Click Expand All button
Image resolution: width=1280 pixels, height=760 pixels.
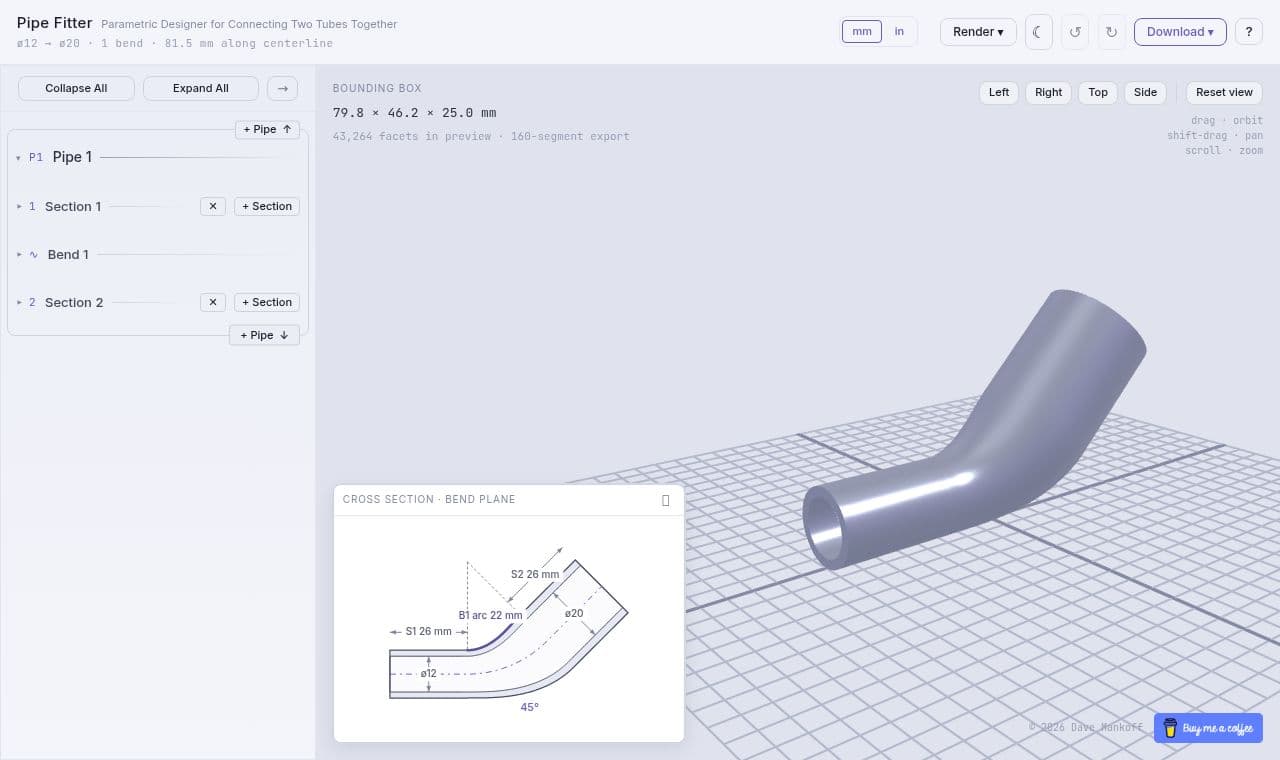[x=201, y=88]
